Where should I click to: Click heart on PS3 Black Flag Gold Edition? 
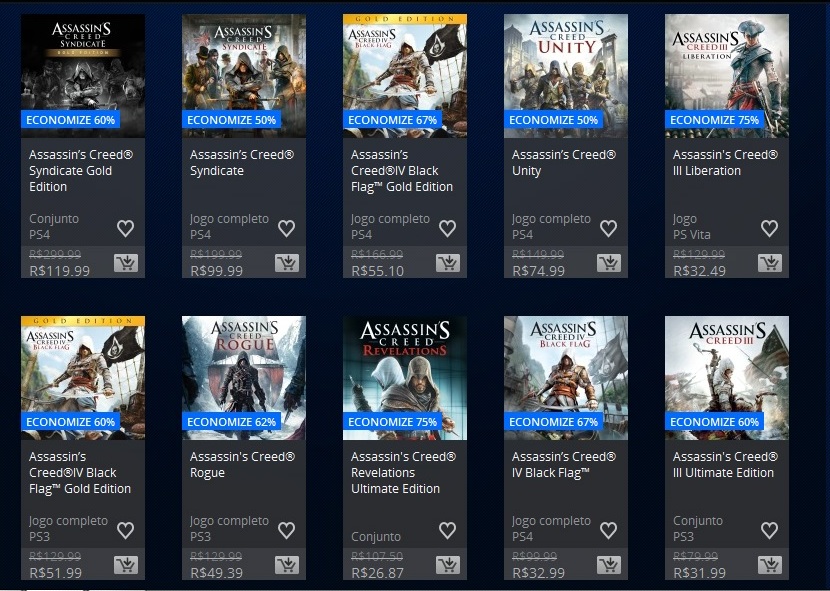pyautogui.click(x=125, y=530)
